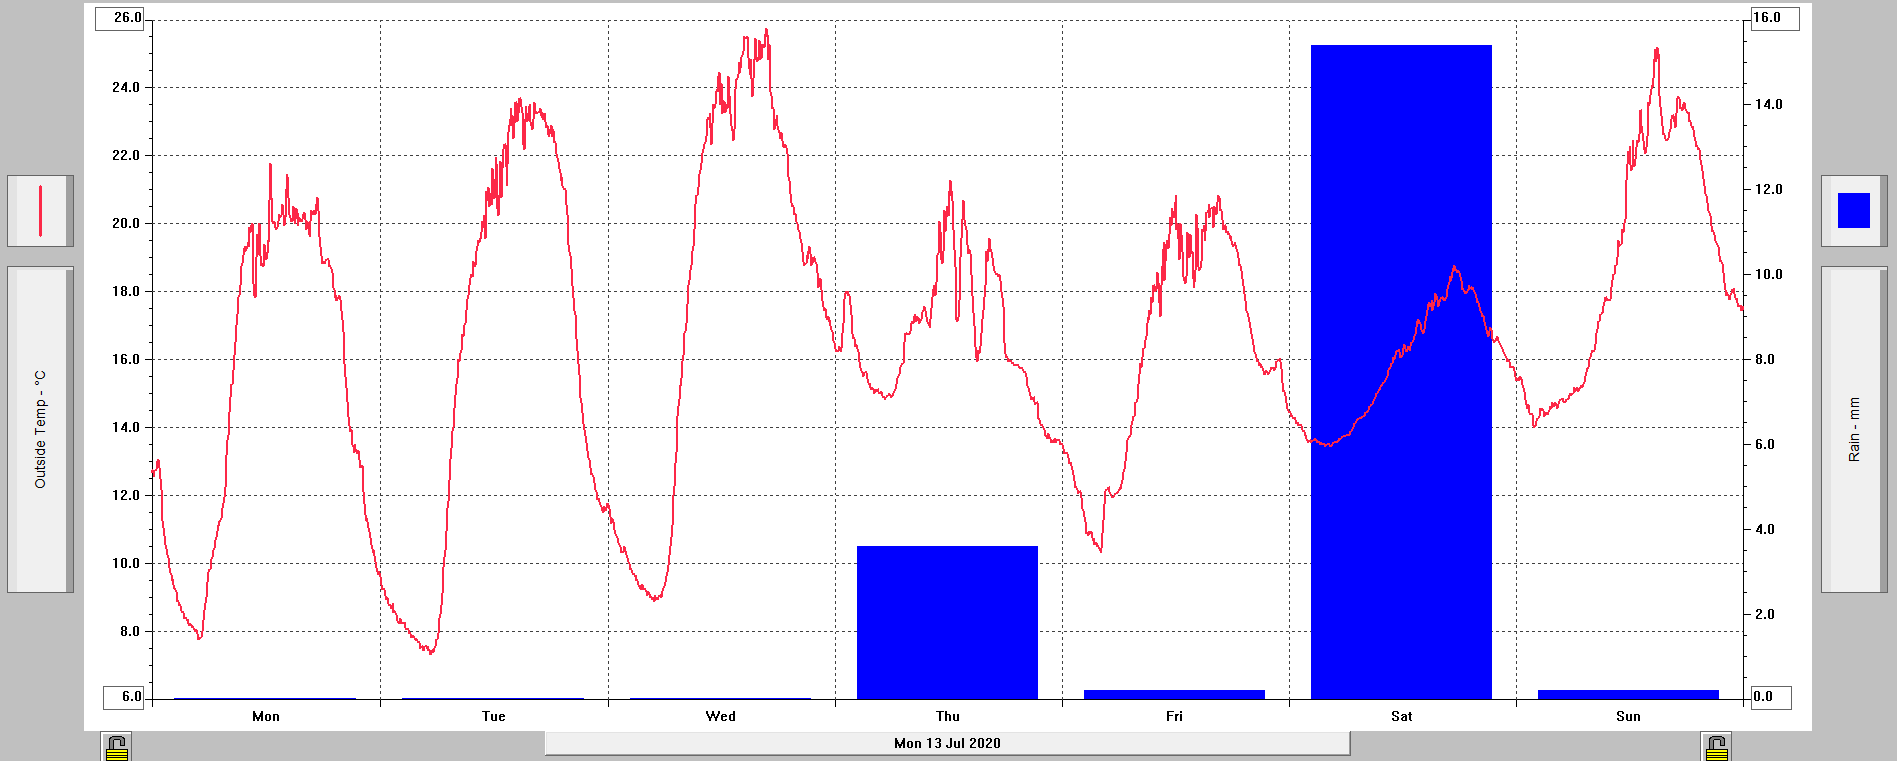Viewport: 1897px width, 761px height.
Task: Click the red line style button
Action: (x=40, y=211)
